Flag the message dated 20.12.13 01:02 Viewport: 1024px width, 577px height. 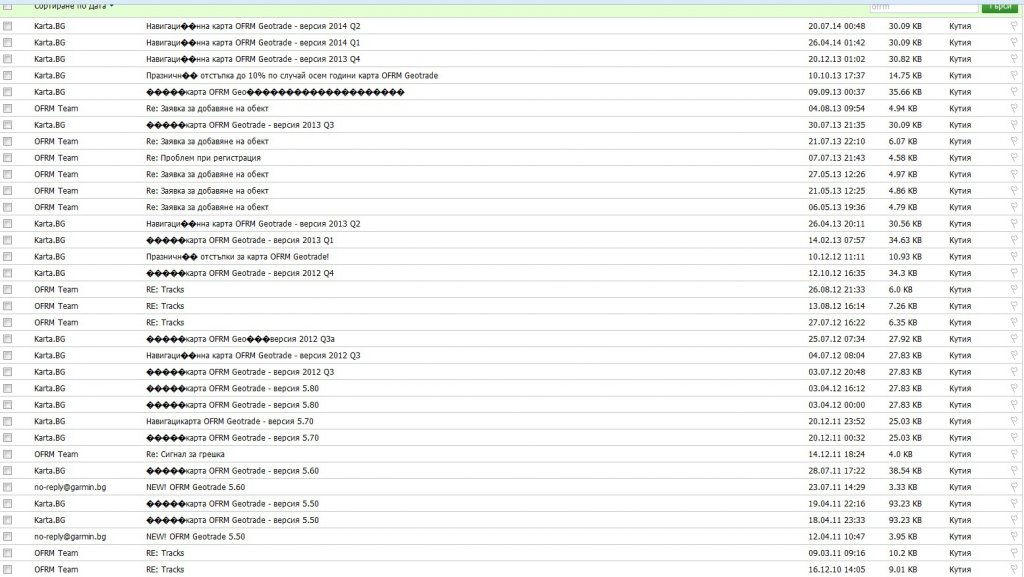coord(1014,59)
